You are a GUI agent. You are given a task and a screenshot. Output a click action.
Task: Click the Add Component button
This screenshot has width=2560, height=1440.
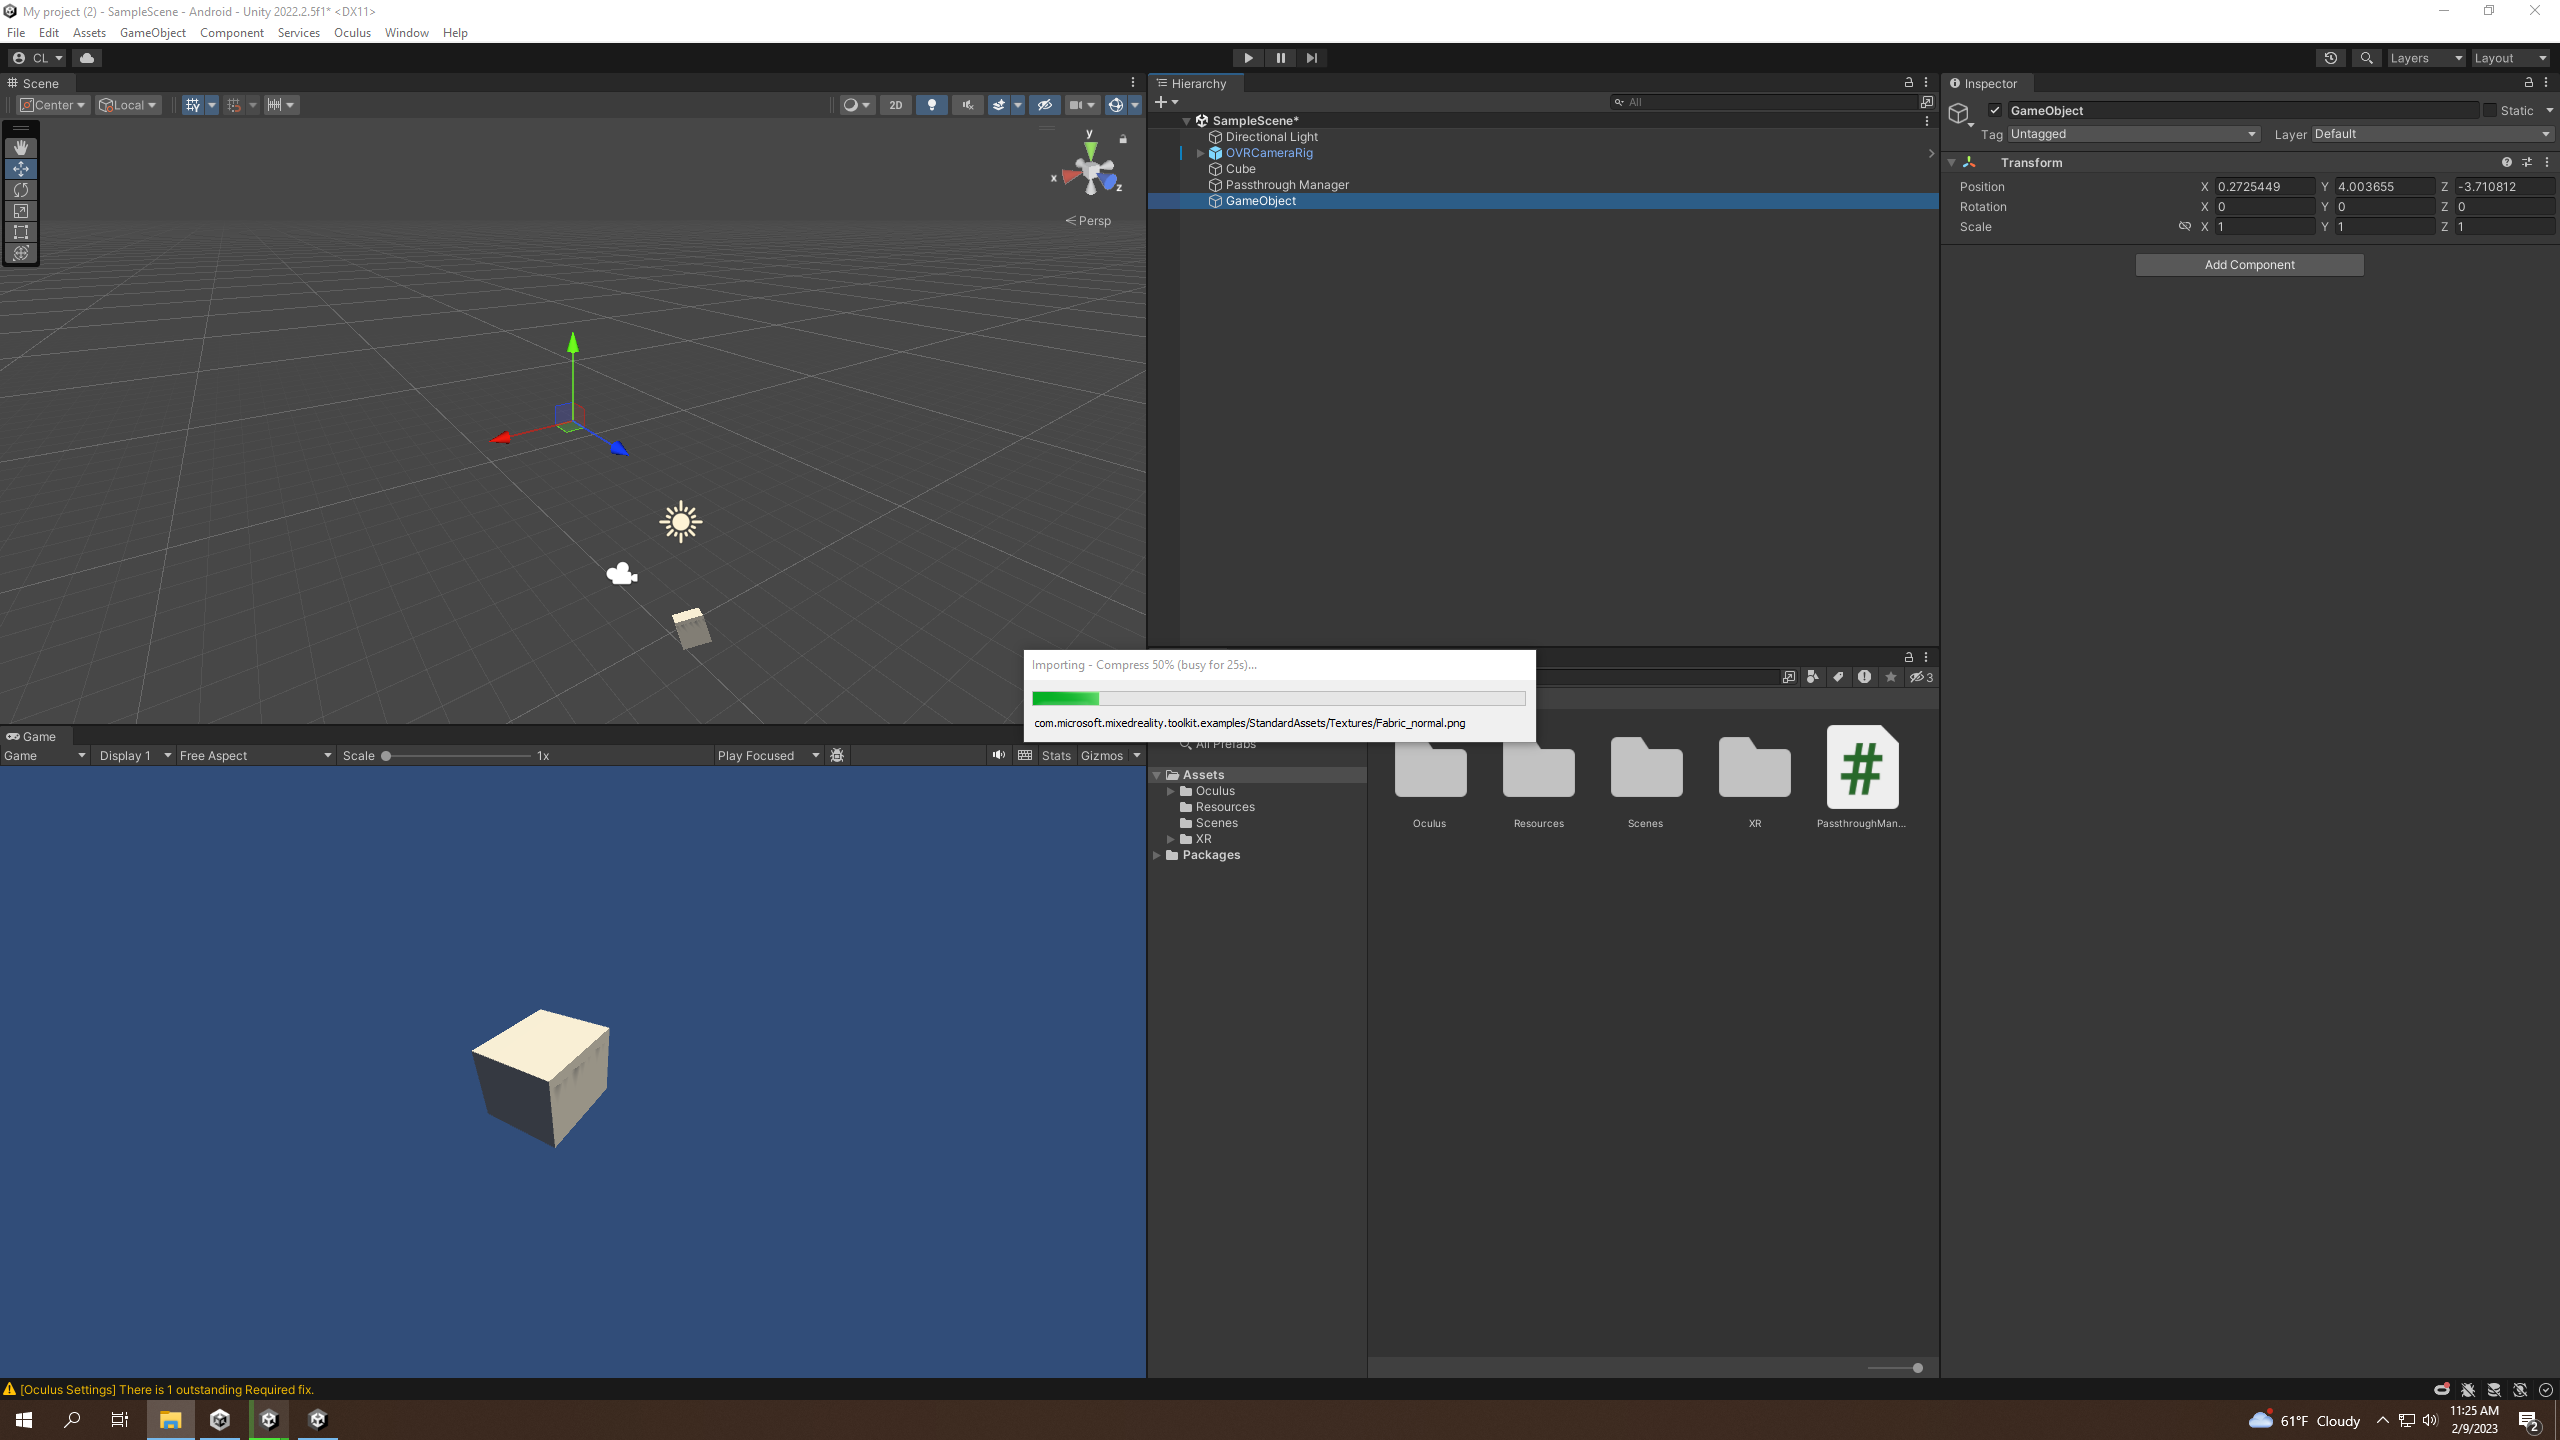(2249, 265)
